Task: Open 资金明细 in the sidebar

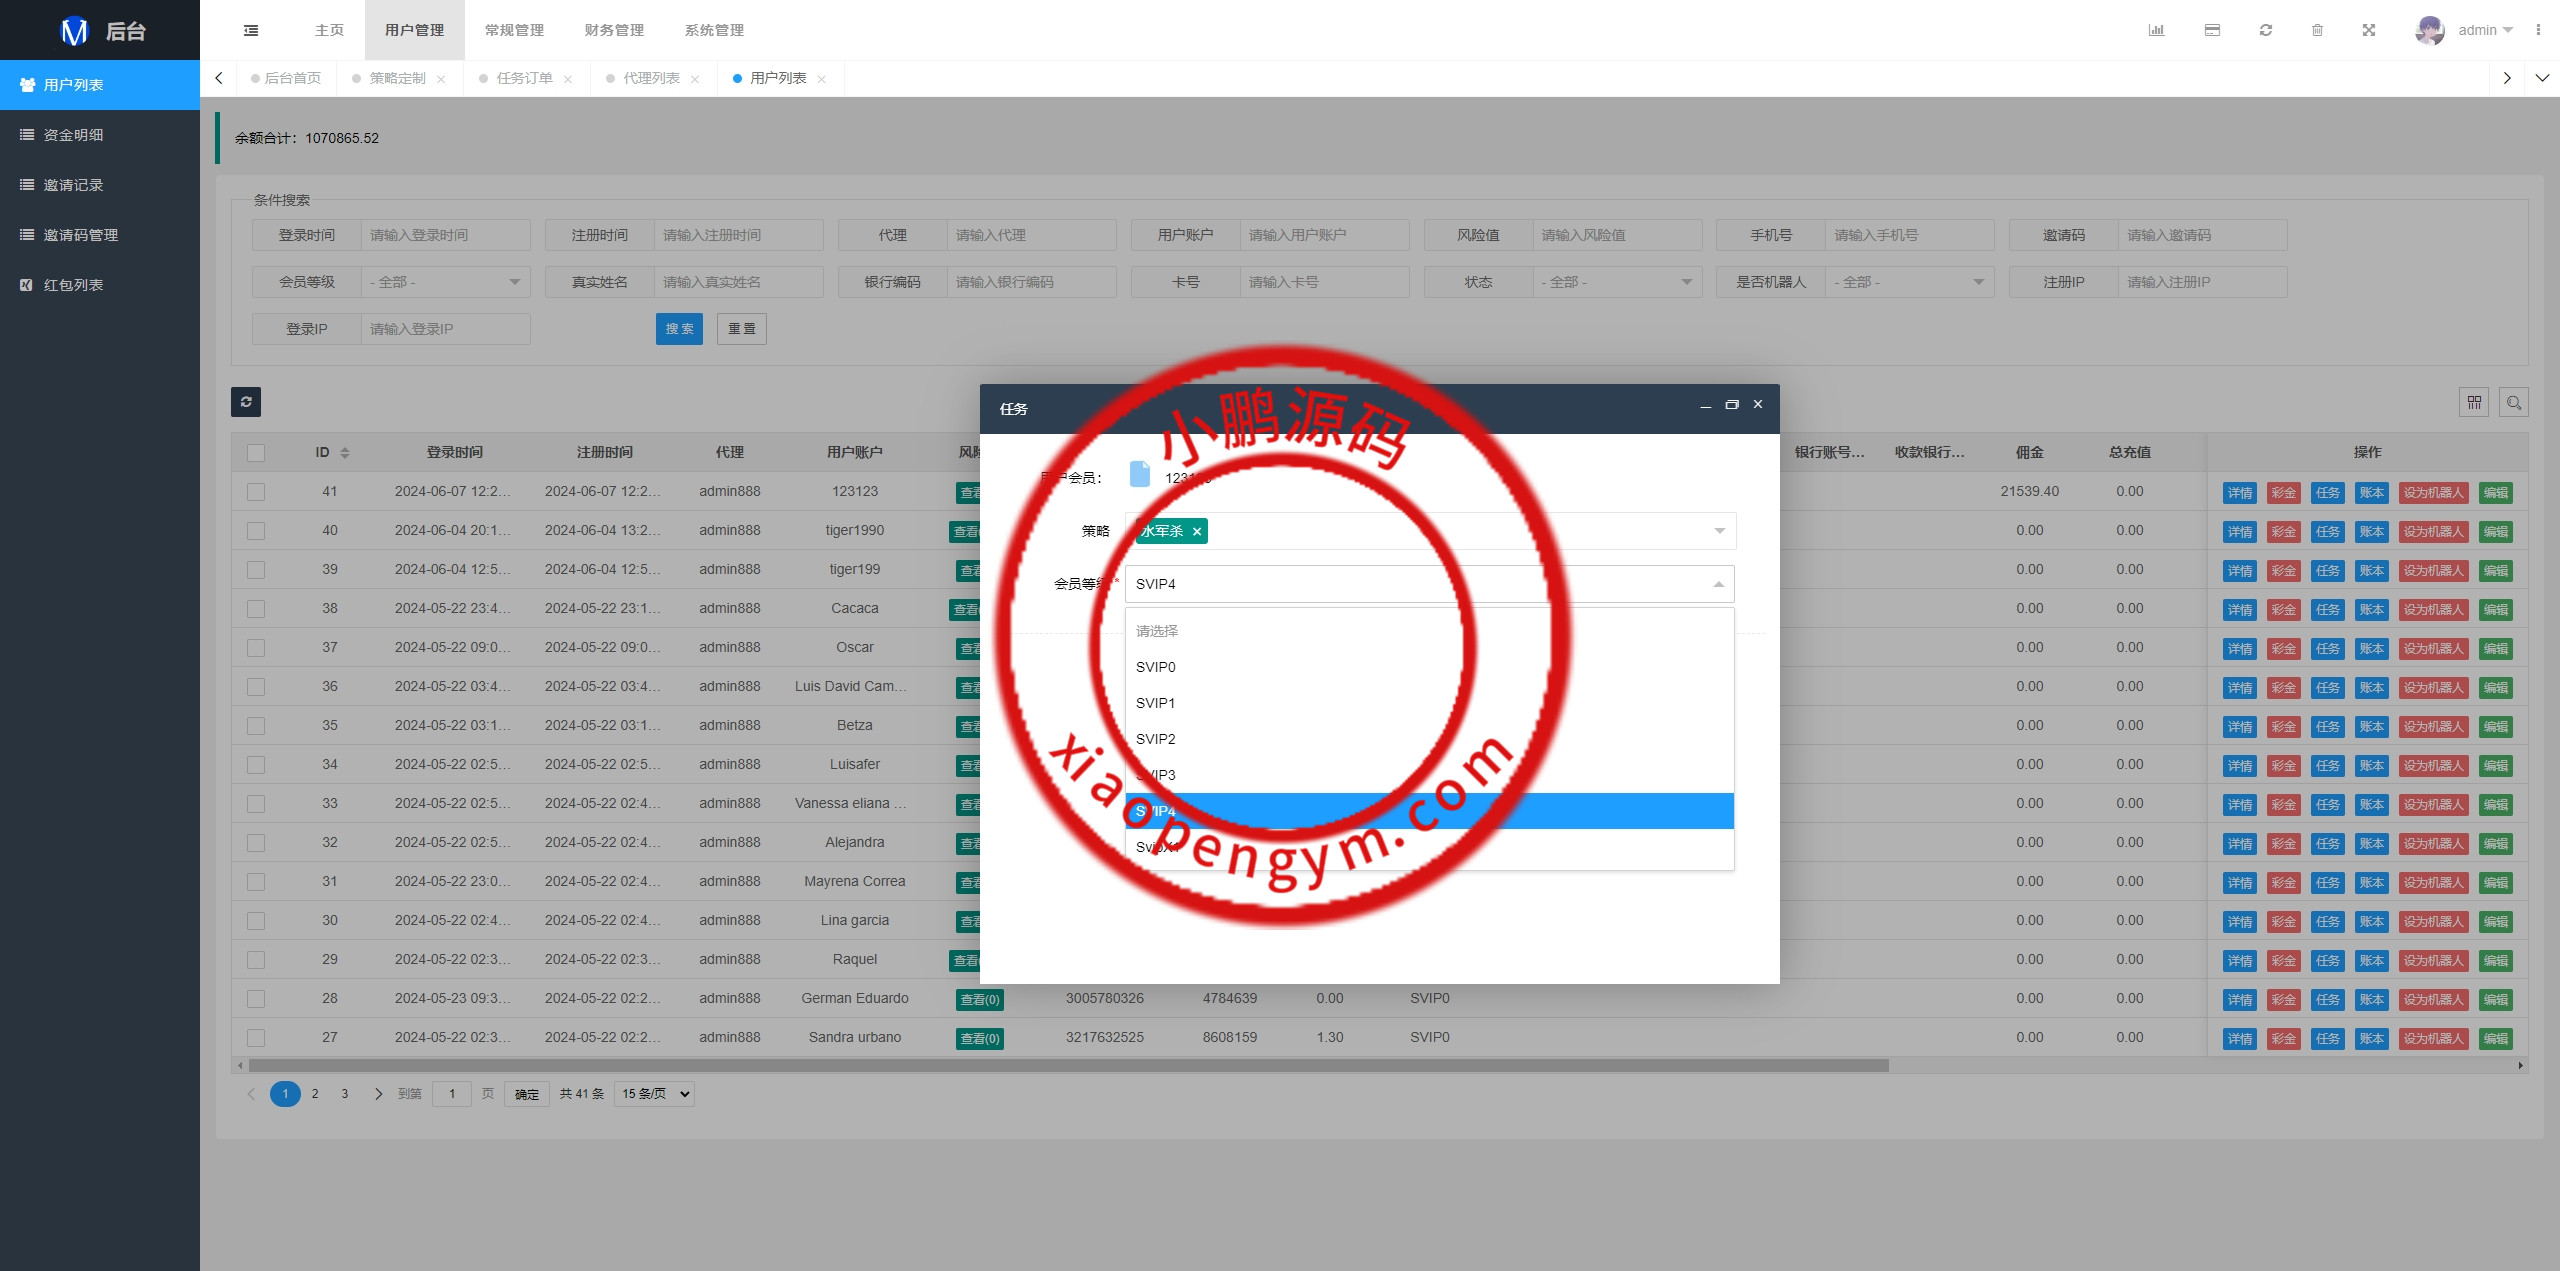Action: [73, 135]
